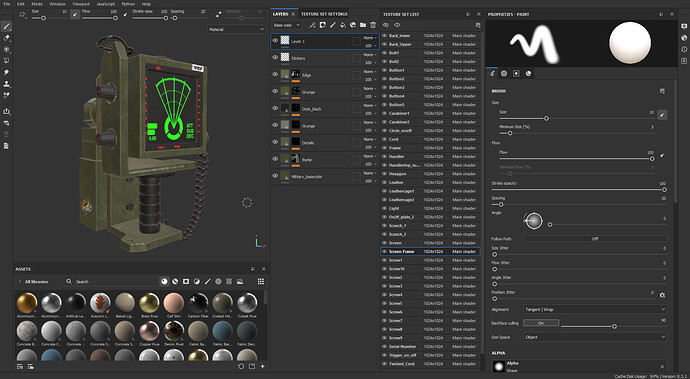This screenshot has width=690, height=379.
Task: Click the Follow Path Off button
Action: click(595, 239)
